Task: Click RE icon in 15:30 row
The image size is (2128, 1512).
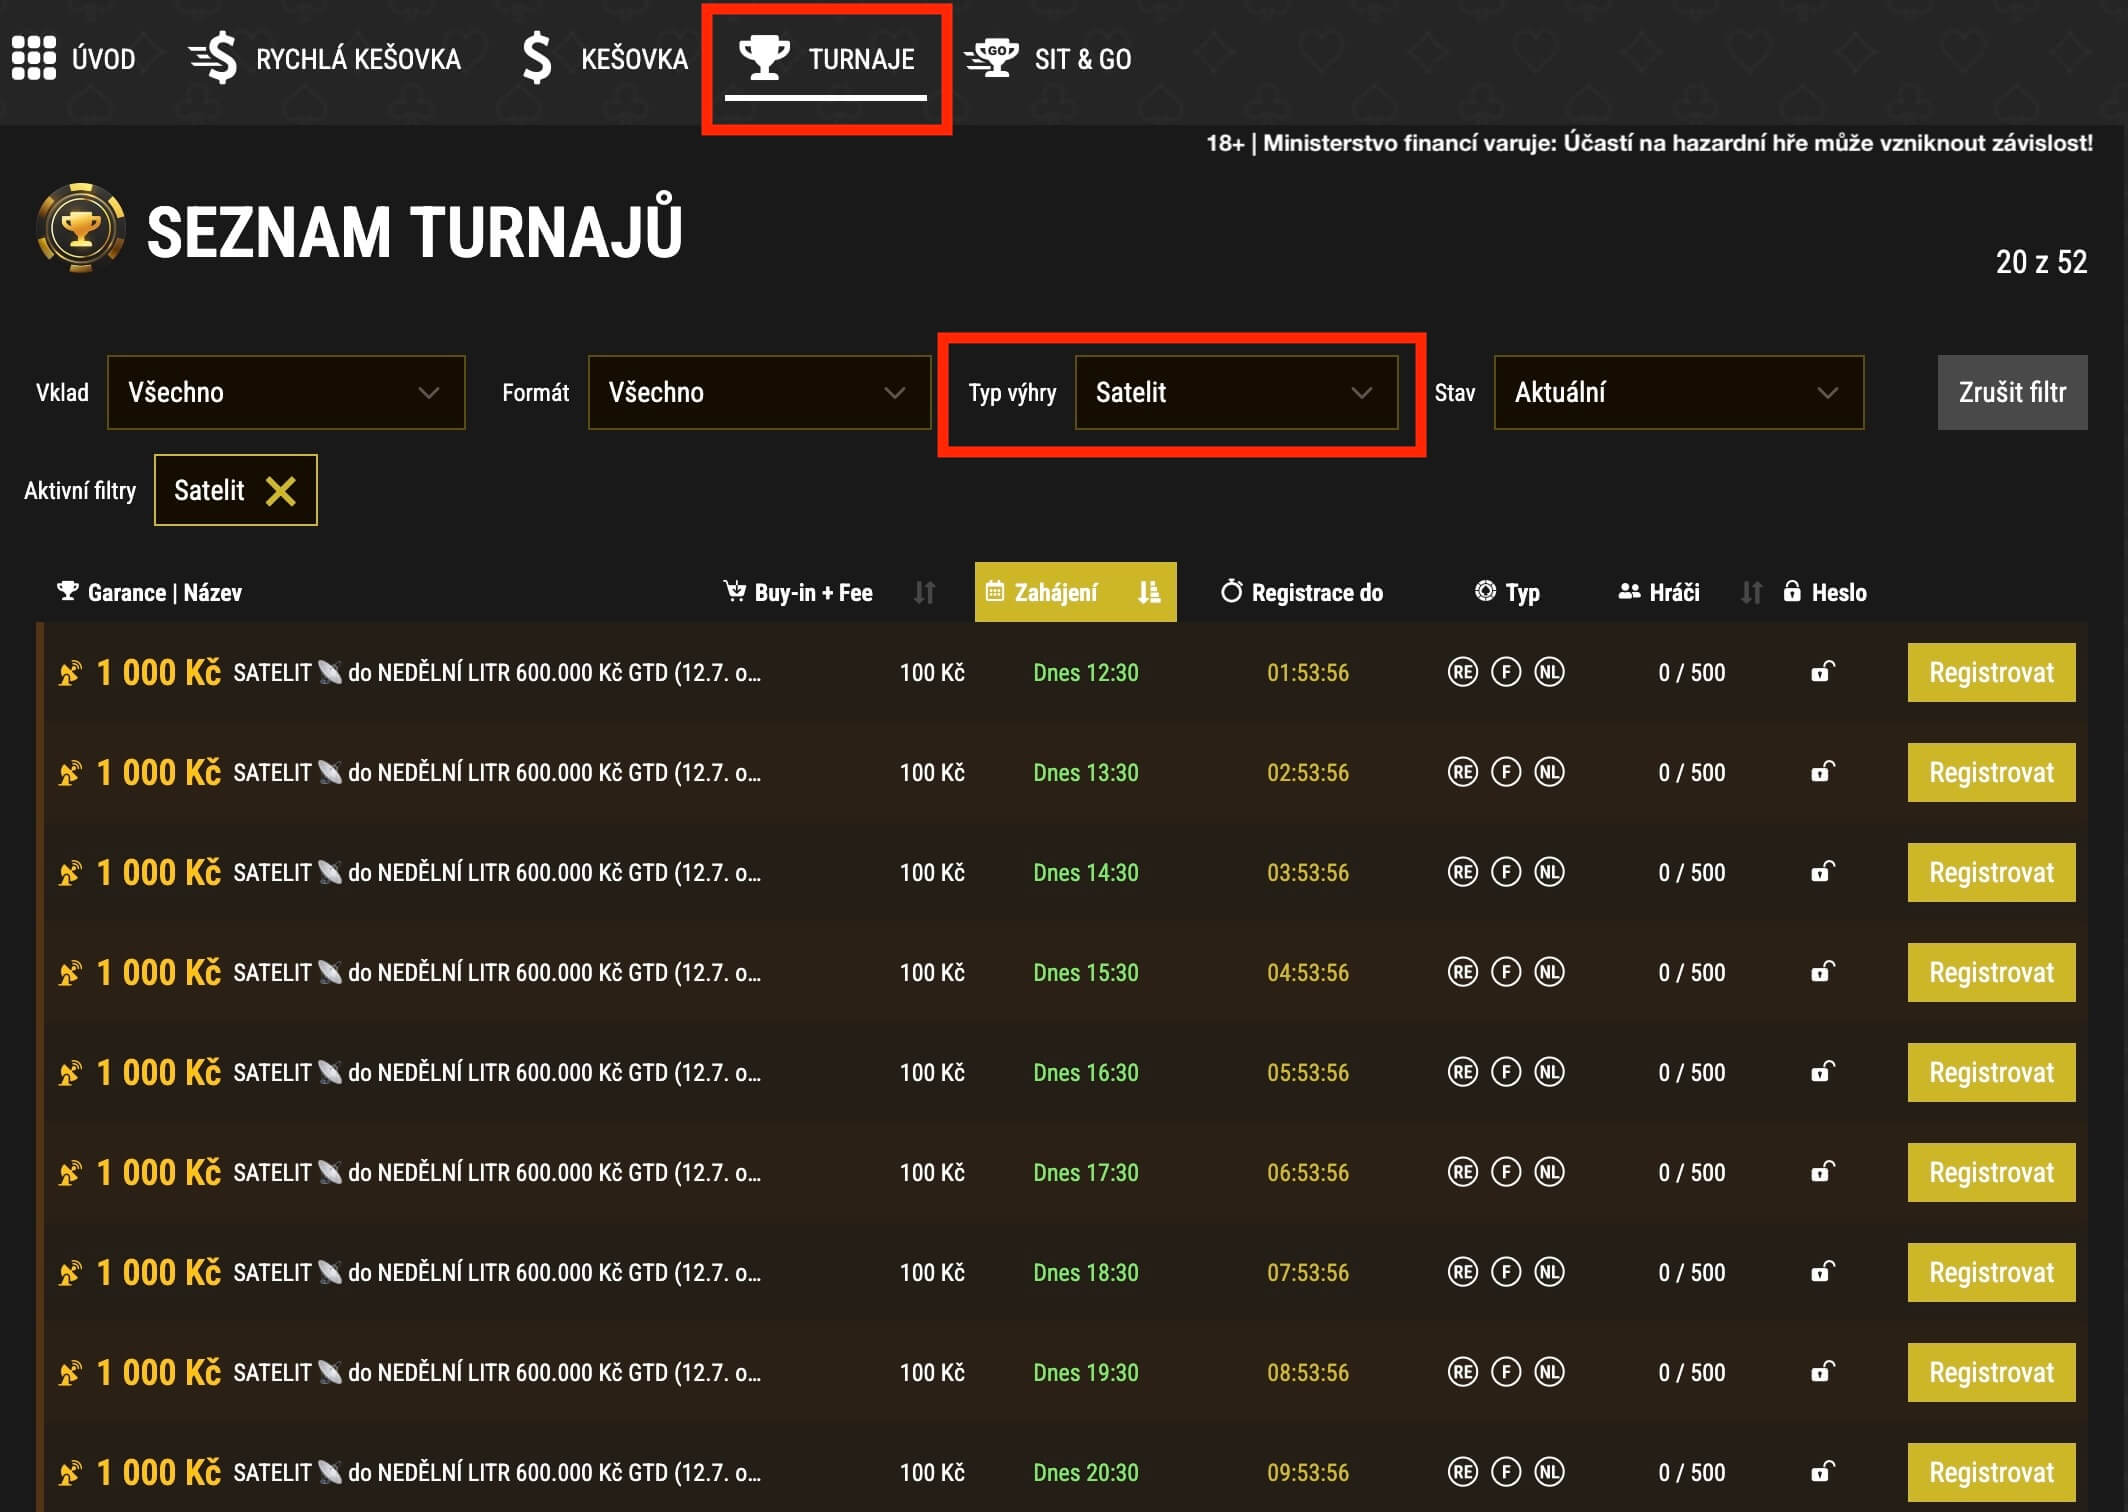Action: tap(1462, 972)
